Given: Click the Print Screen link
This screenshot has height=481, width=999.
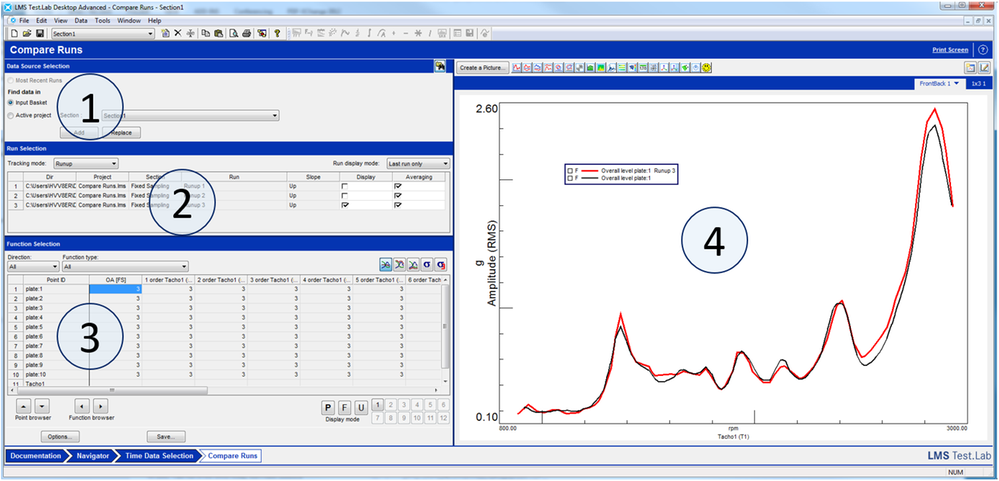Looking at the screenshot, I should 950,50.
